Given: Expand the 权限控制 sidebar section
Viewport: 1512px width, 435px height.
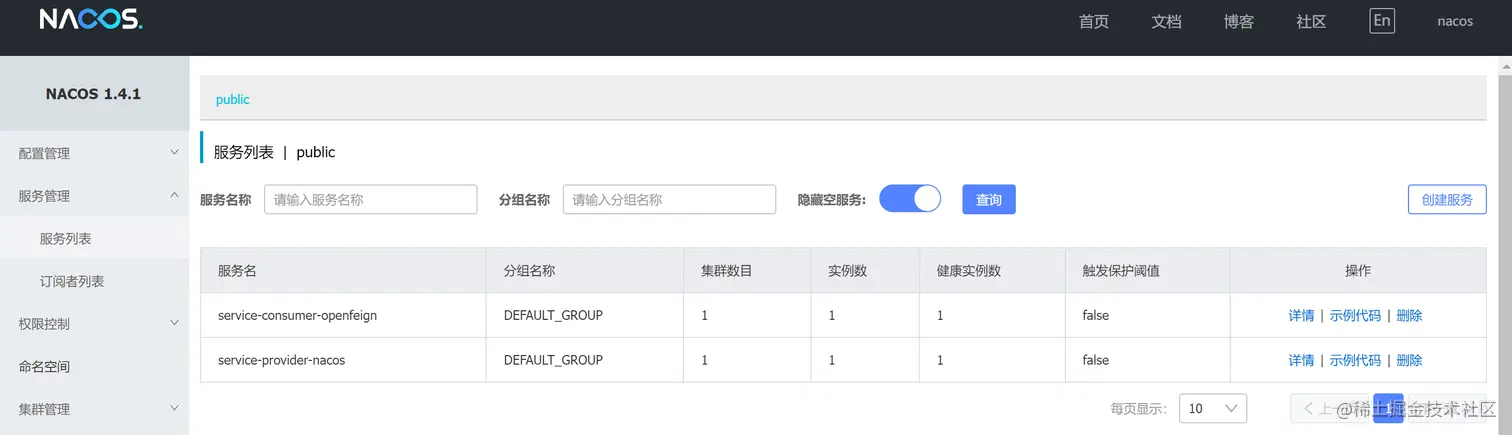Looking at the screenshot, I should (95, 324).
